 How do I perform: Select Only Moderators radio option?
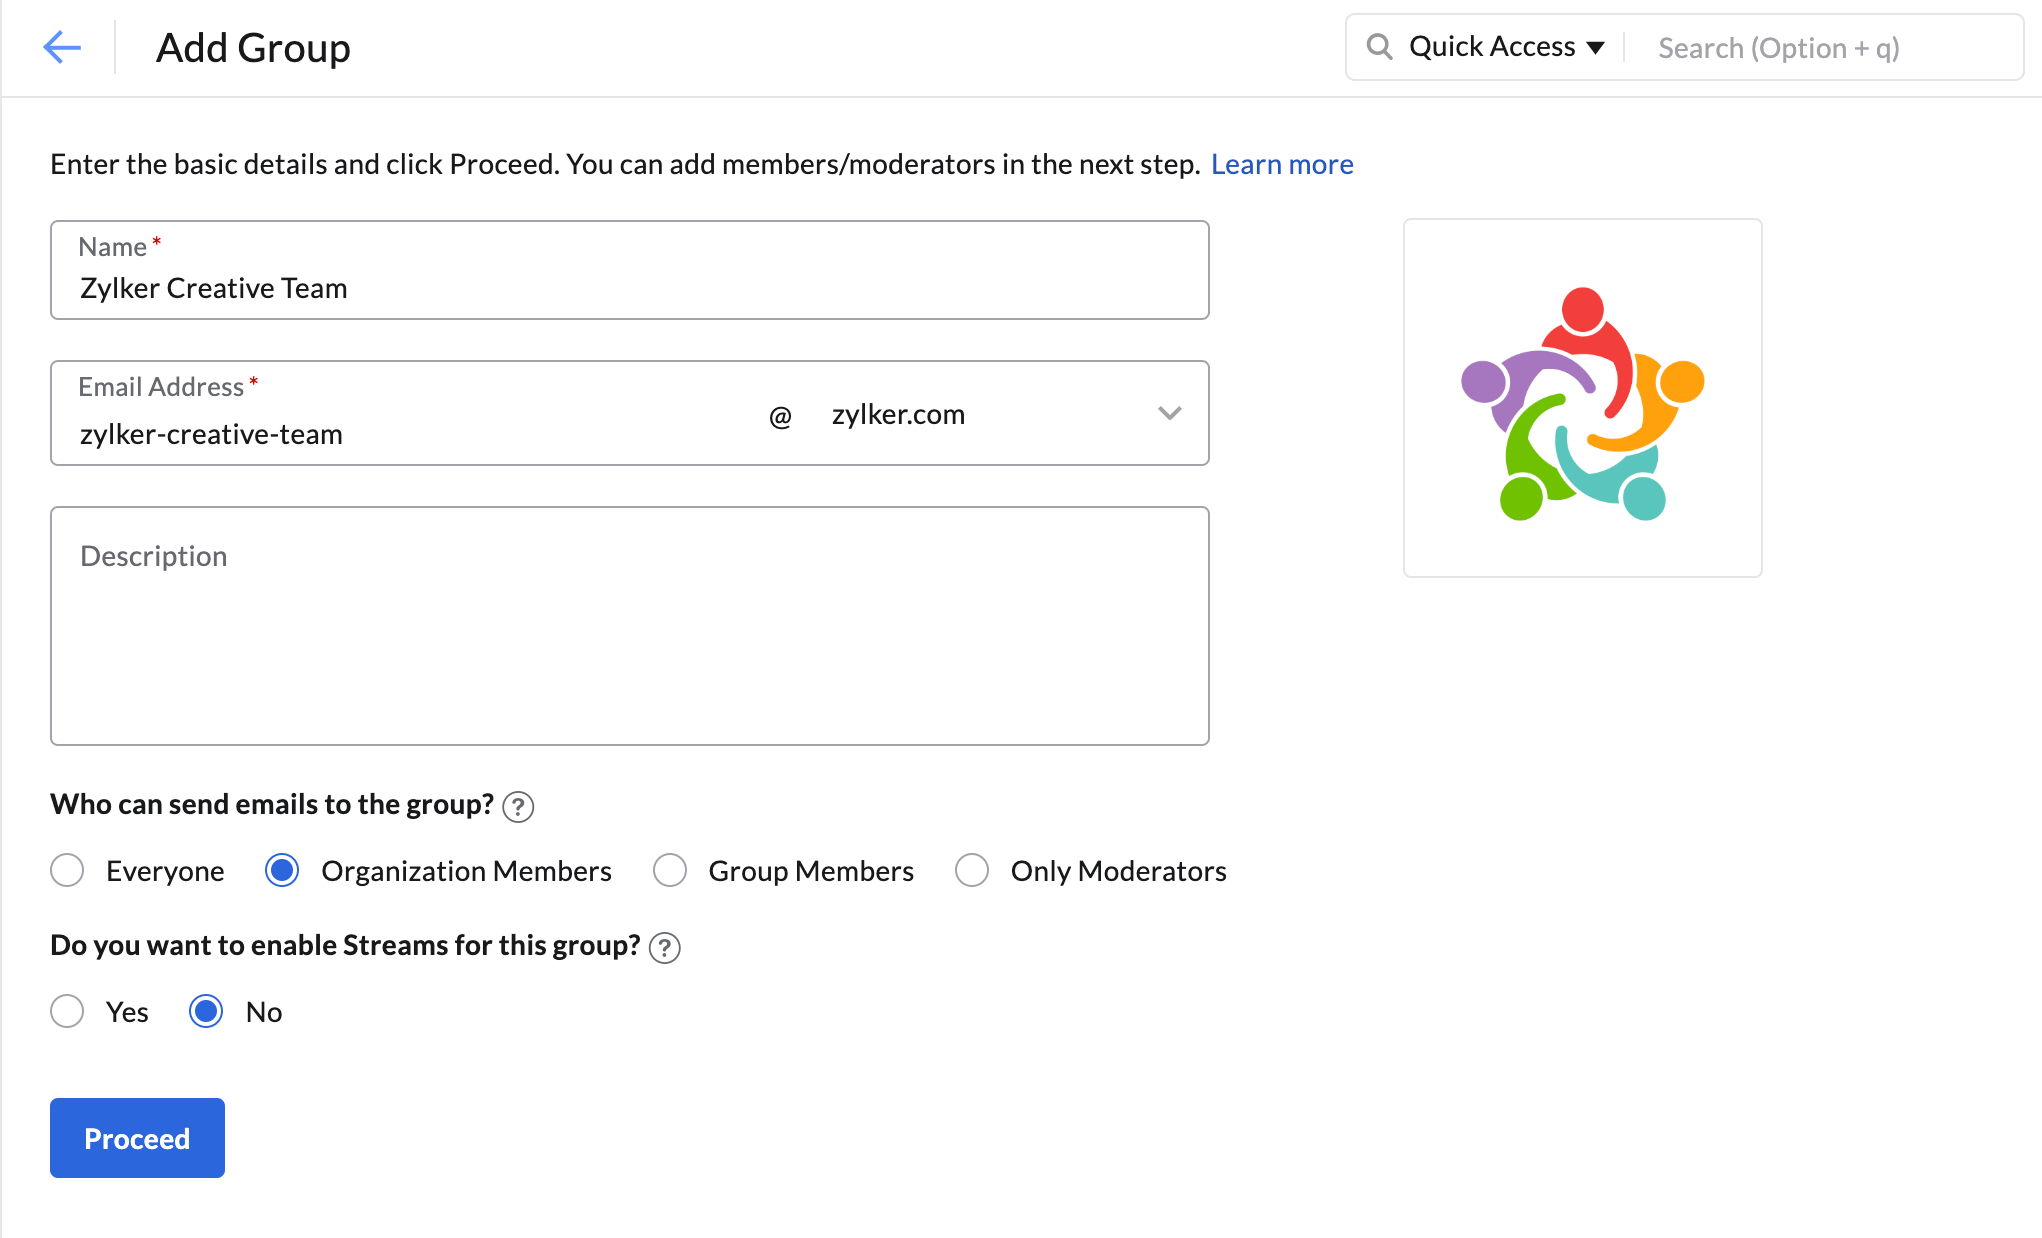pyautogui.click(x=972, y=870)
